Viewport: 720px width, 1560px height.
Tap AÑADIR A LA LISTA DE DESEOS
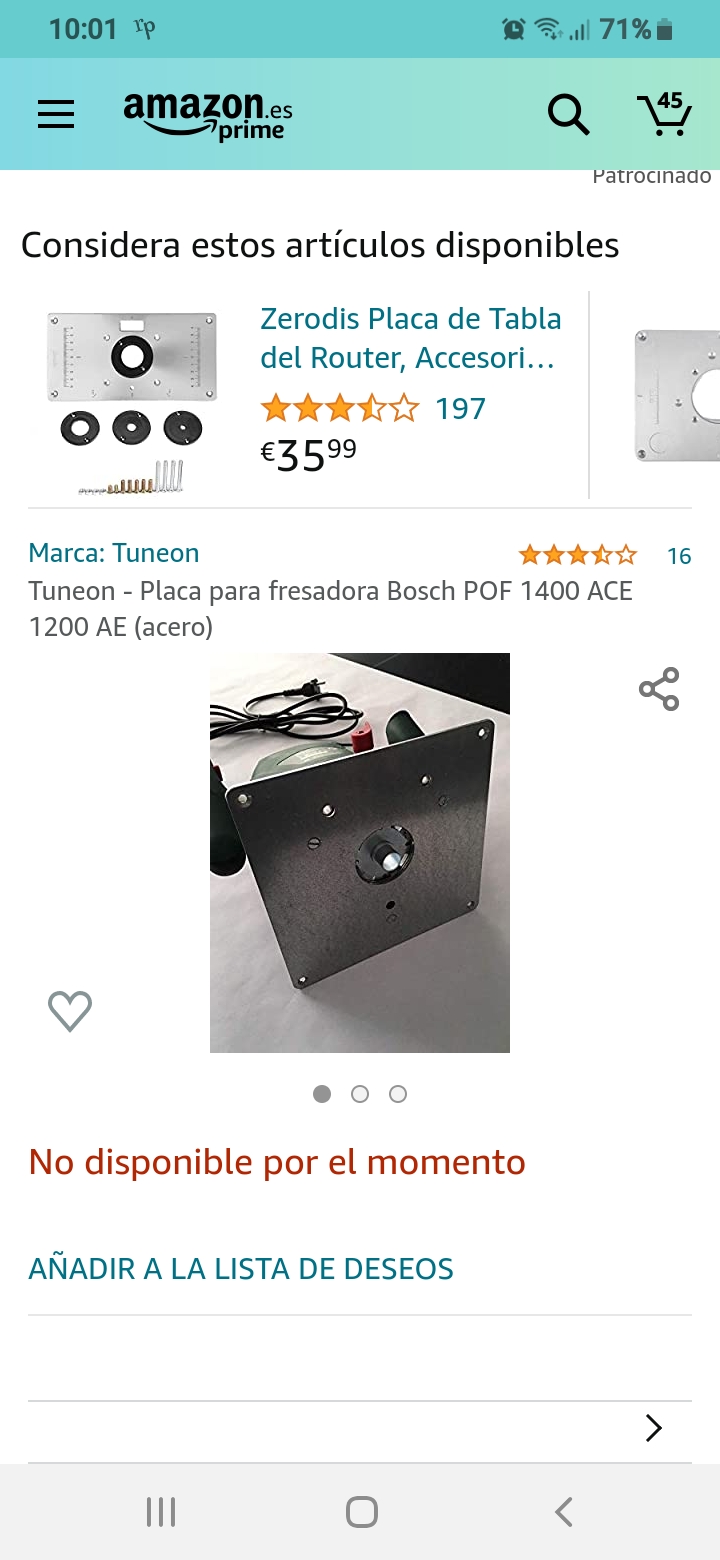pos(241,1269)
